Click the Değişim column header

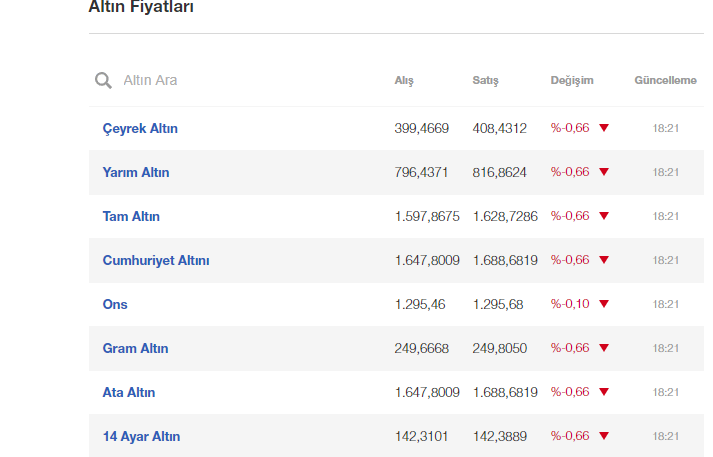click(572, 80)
